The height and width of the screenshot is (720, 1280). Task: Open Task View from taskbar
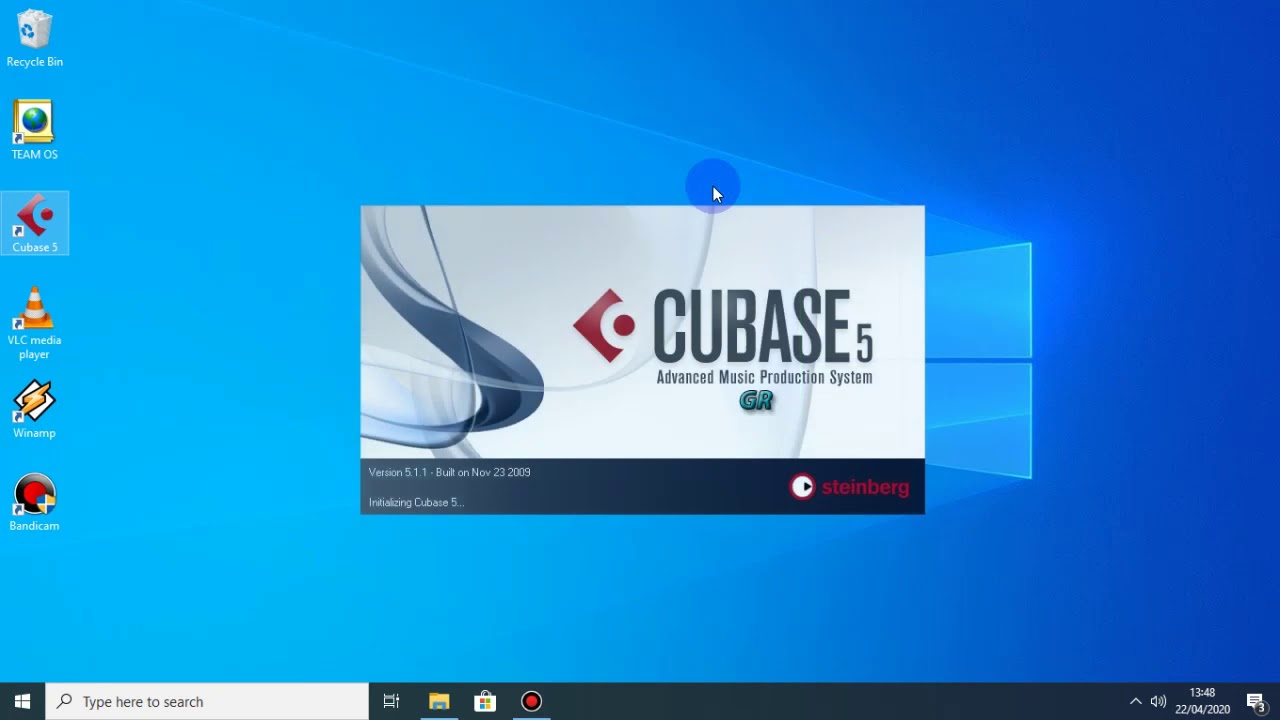(391, 701)
